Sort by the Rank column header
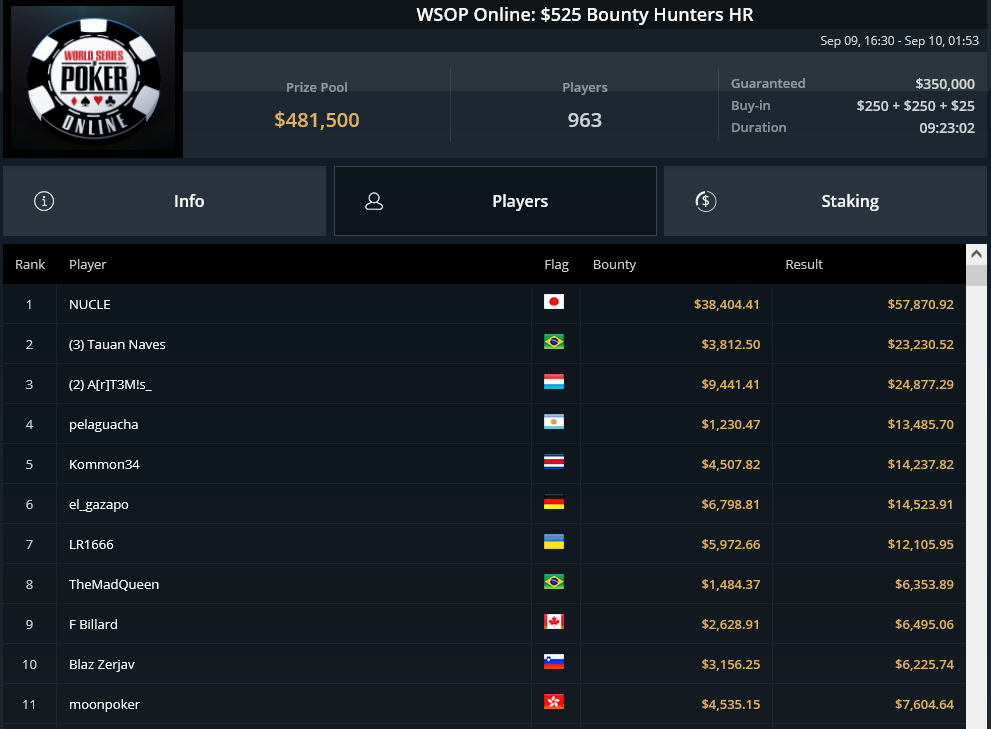The width and height of the screenshot is (991, 729). click(30, 264)
